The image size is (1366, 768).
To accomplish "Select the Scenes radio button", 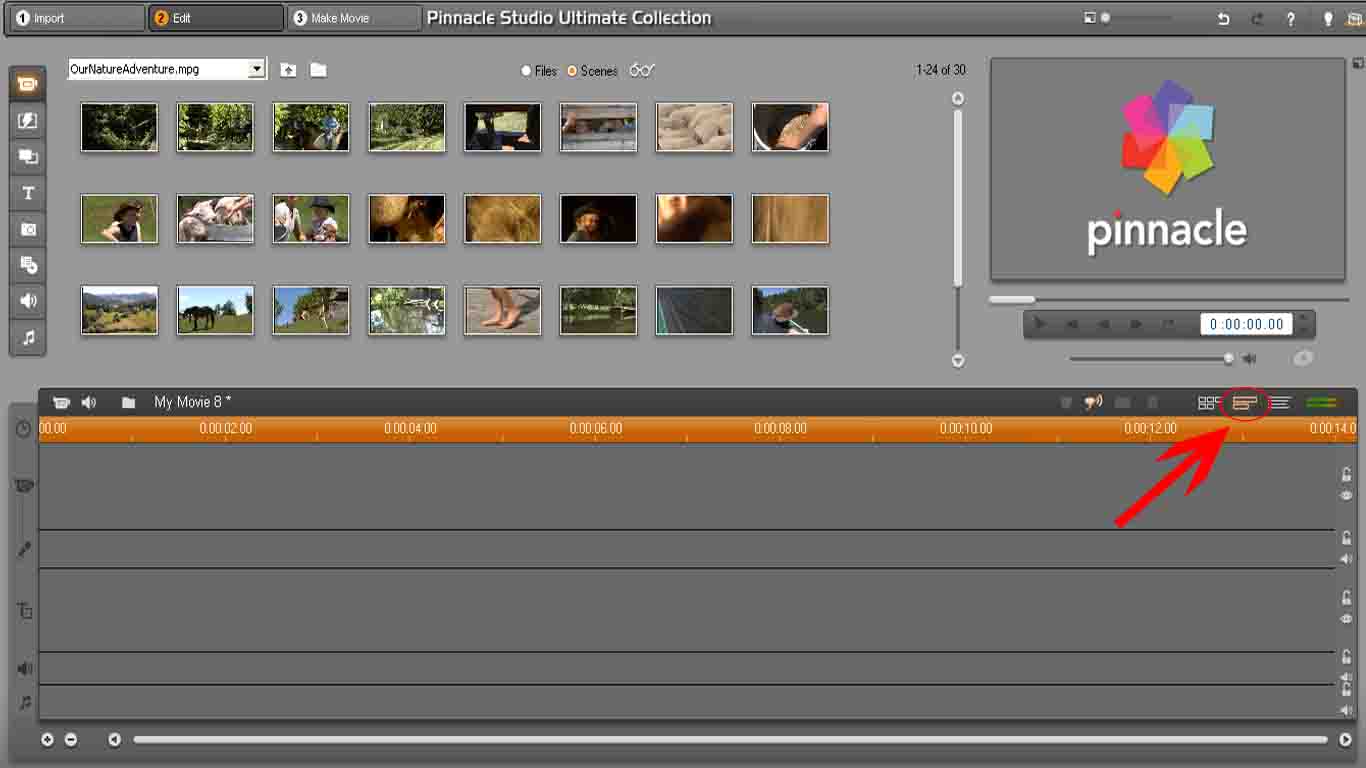I will click(572, 71).
